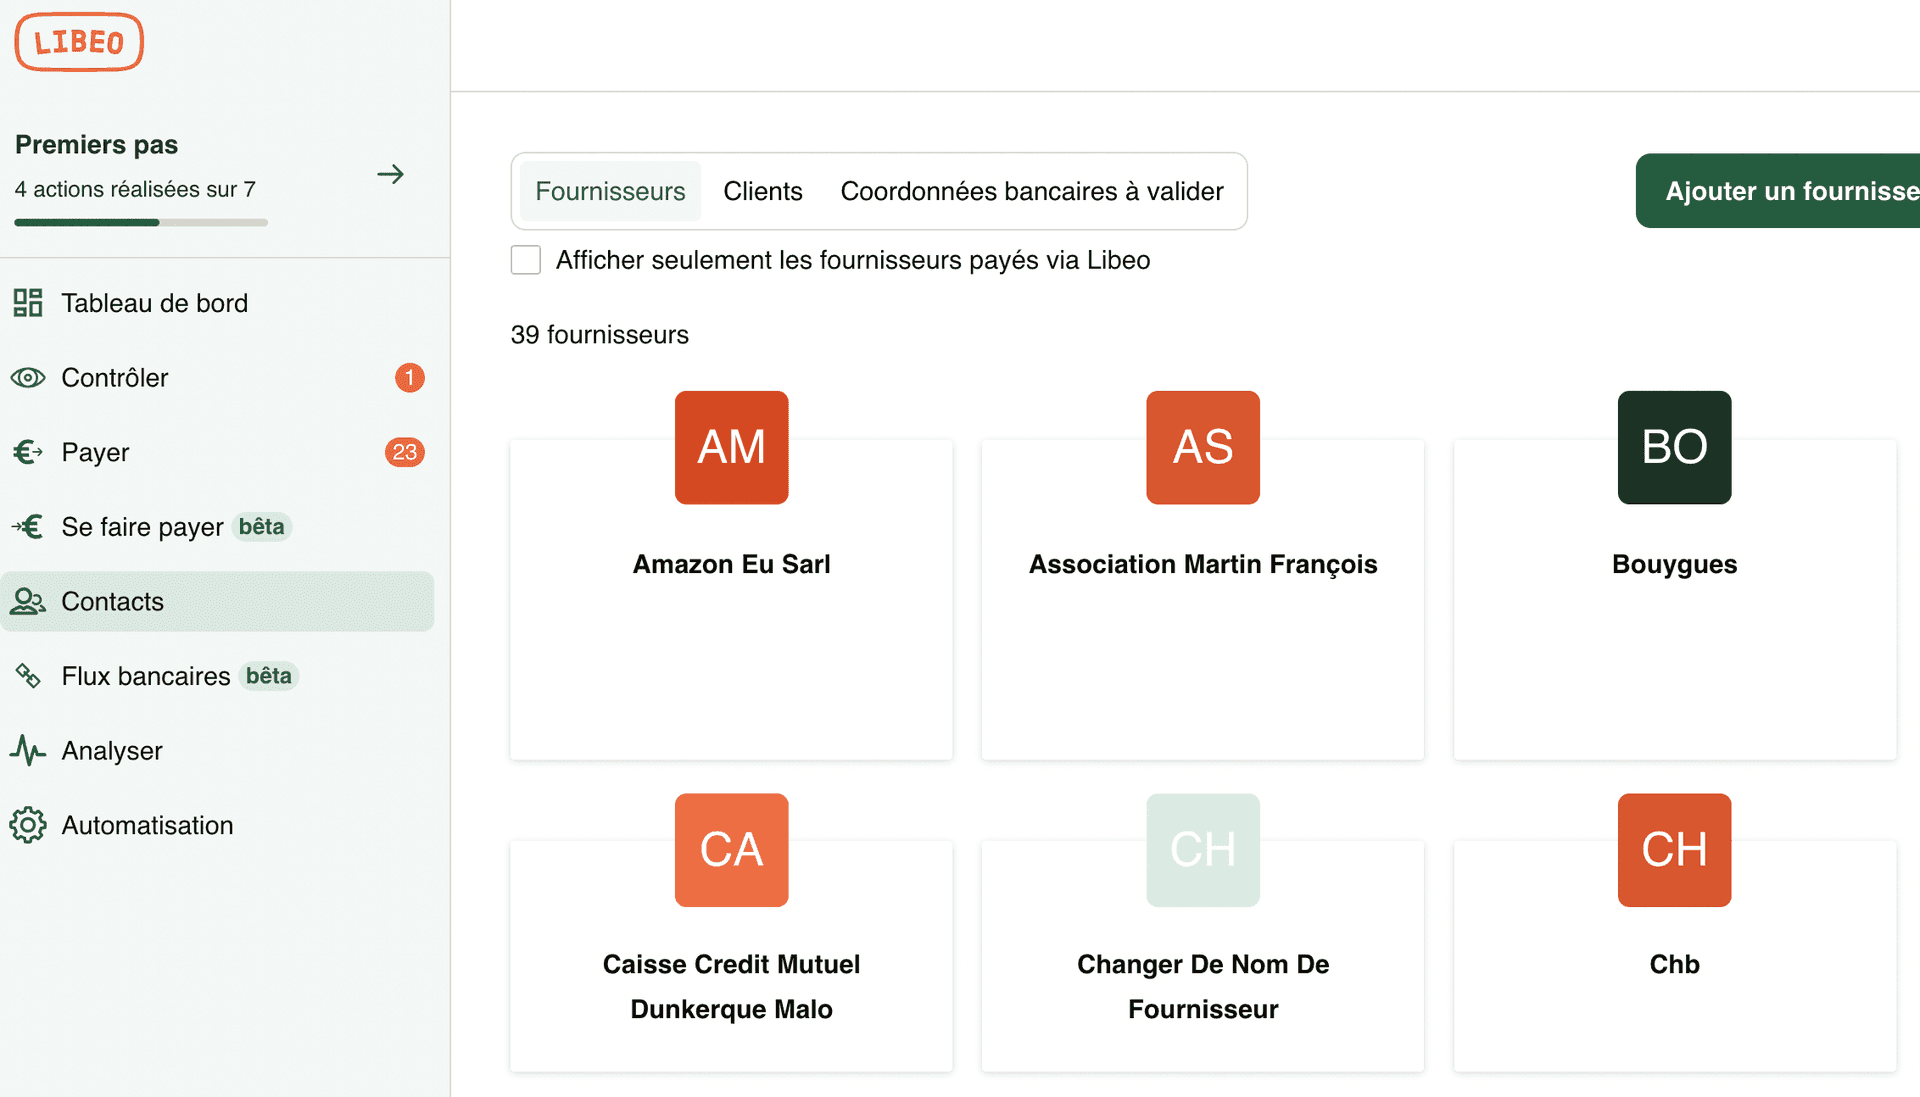The image size is (1920, 1097).
Task: Open Coordonnées bancaires à valider tab
Action: (x=1031, y=191)
